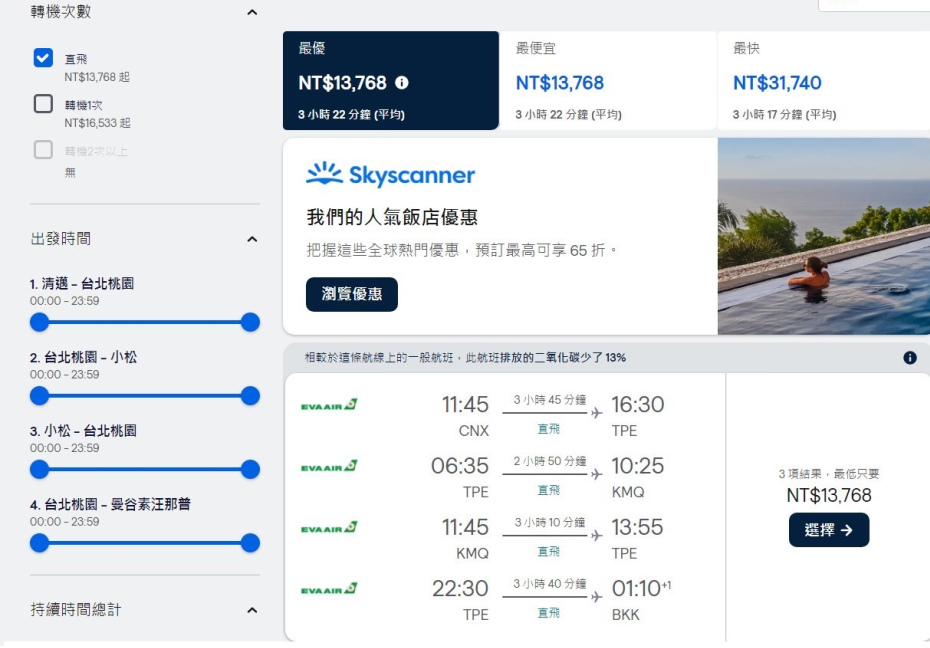The image size is (930, 648).
Task: Click the 瀏覽優惠 button
Action: point(352,294)
